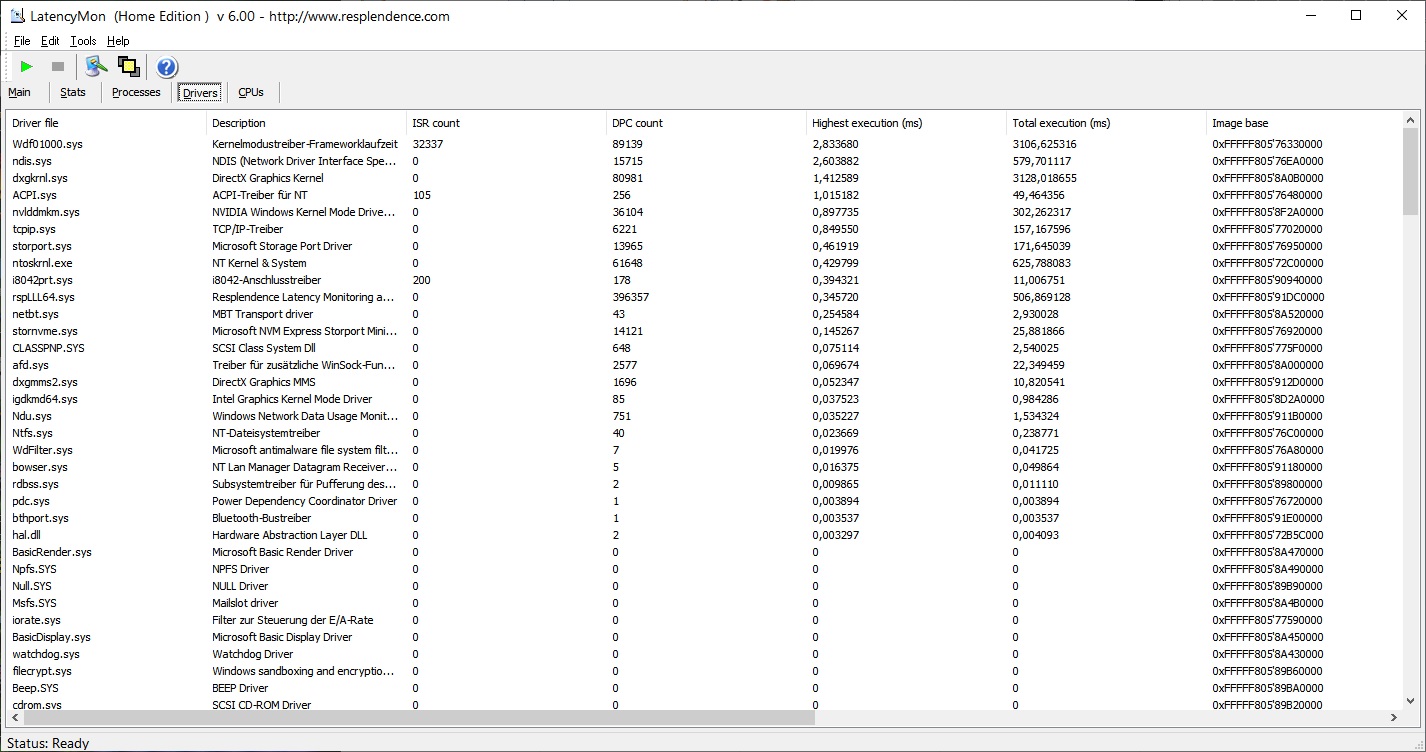1426x752 pixels.
Task: Select the Drivers tab
Action: point(200,93)
